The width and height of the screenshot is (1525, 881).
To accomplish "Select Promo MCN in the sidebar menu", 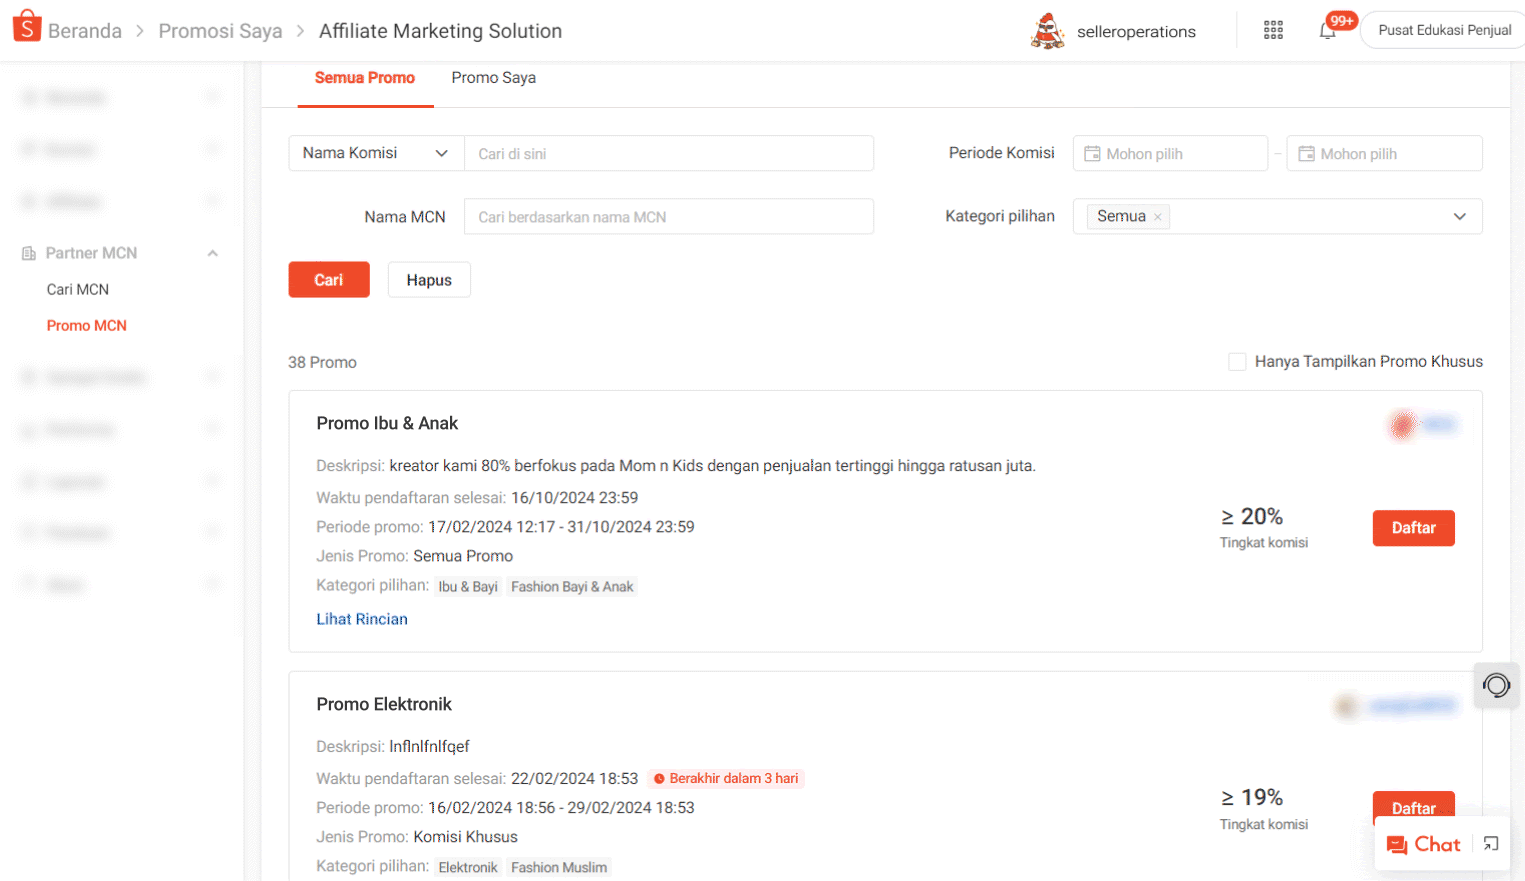I will 87,325.
